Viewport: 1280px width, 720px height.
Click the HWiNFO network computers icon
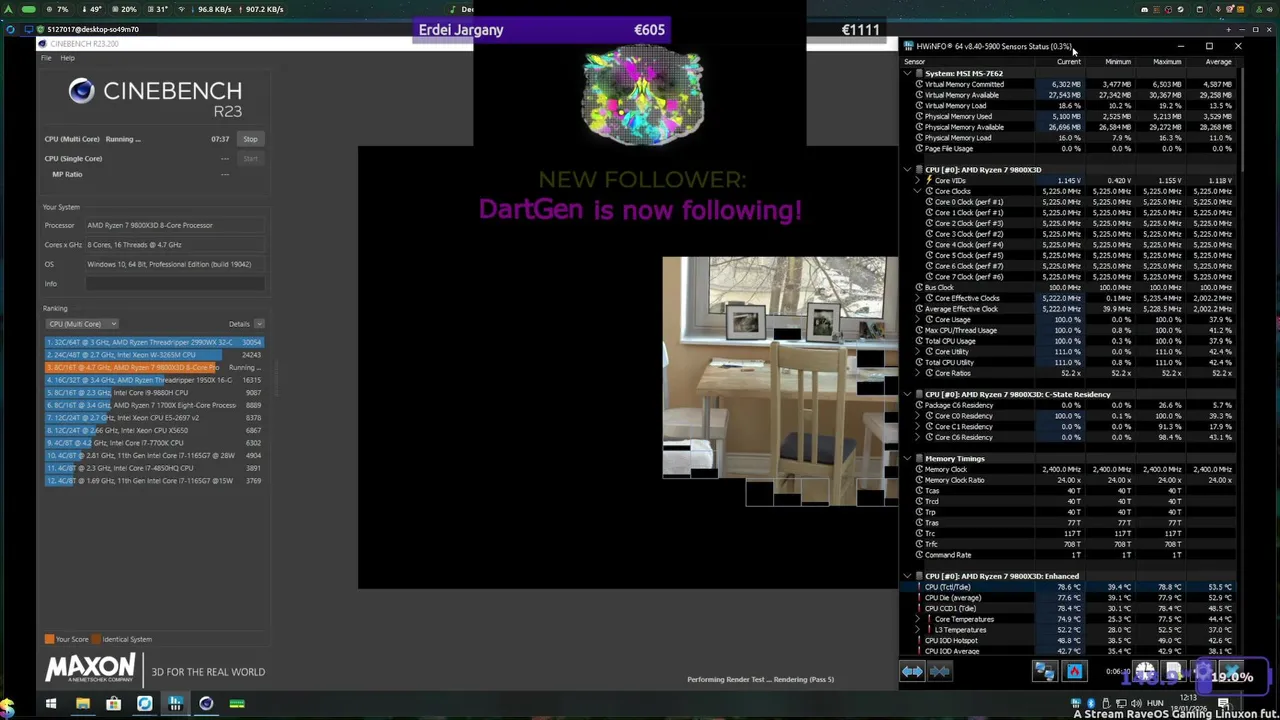click(1044, 672)
